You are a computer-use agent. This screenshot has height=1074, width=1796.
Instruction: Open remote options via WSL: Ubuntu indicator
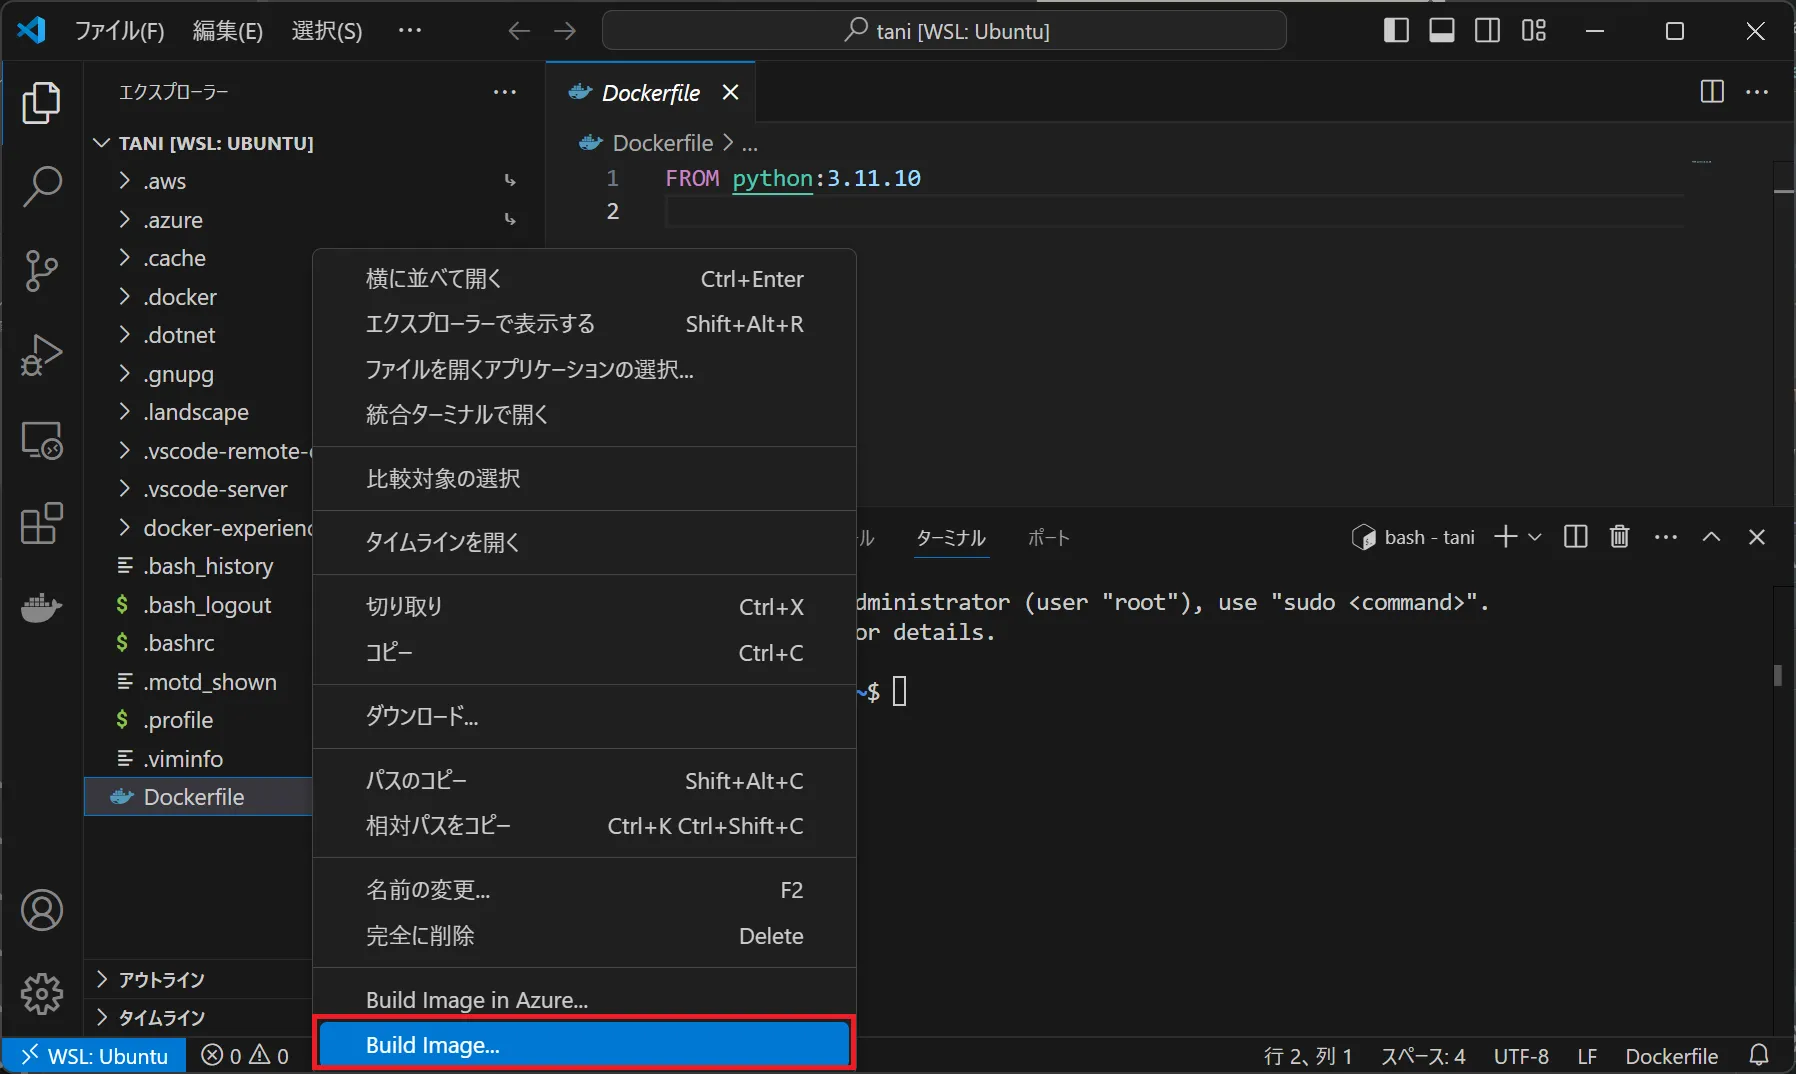click(x=95, y=1055)
